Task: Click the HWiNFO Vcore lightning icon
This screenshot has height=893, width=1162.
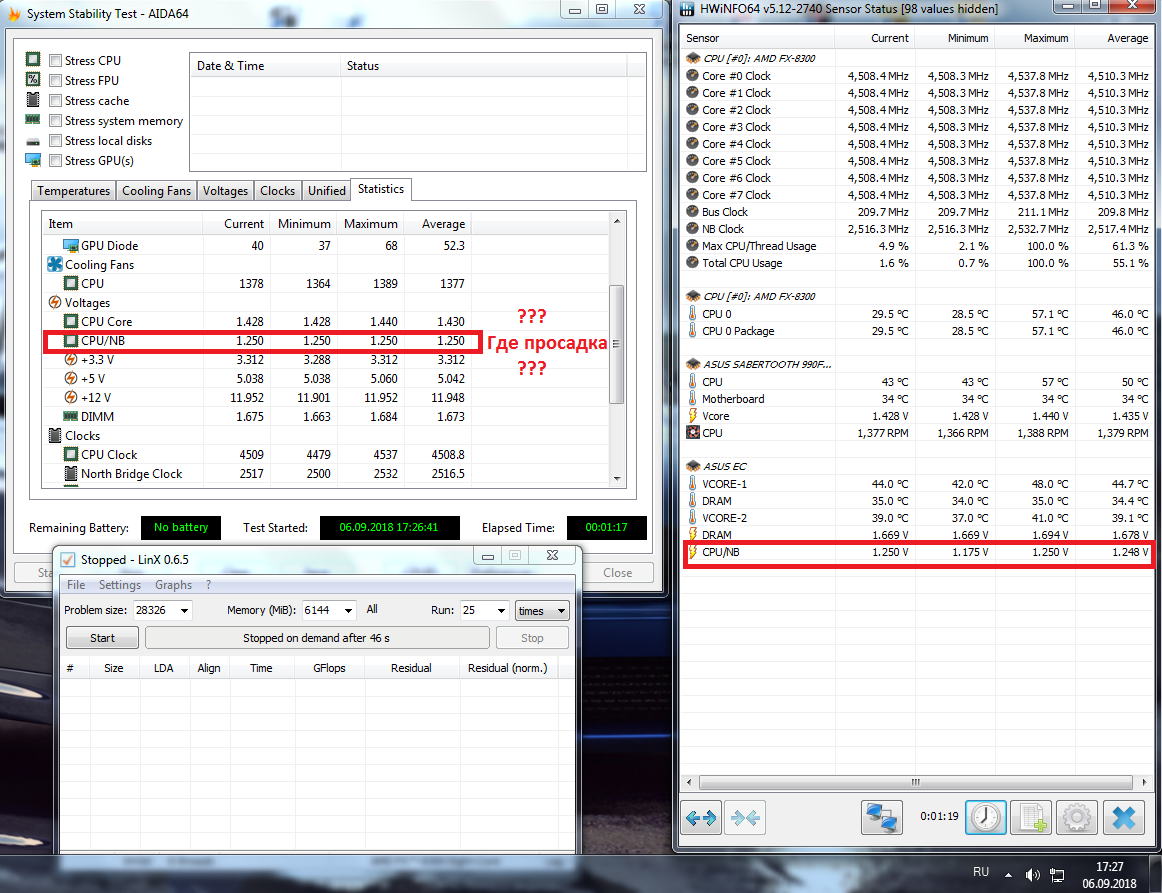Action: (693, 416)
